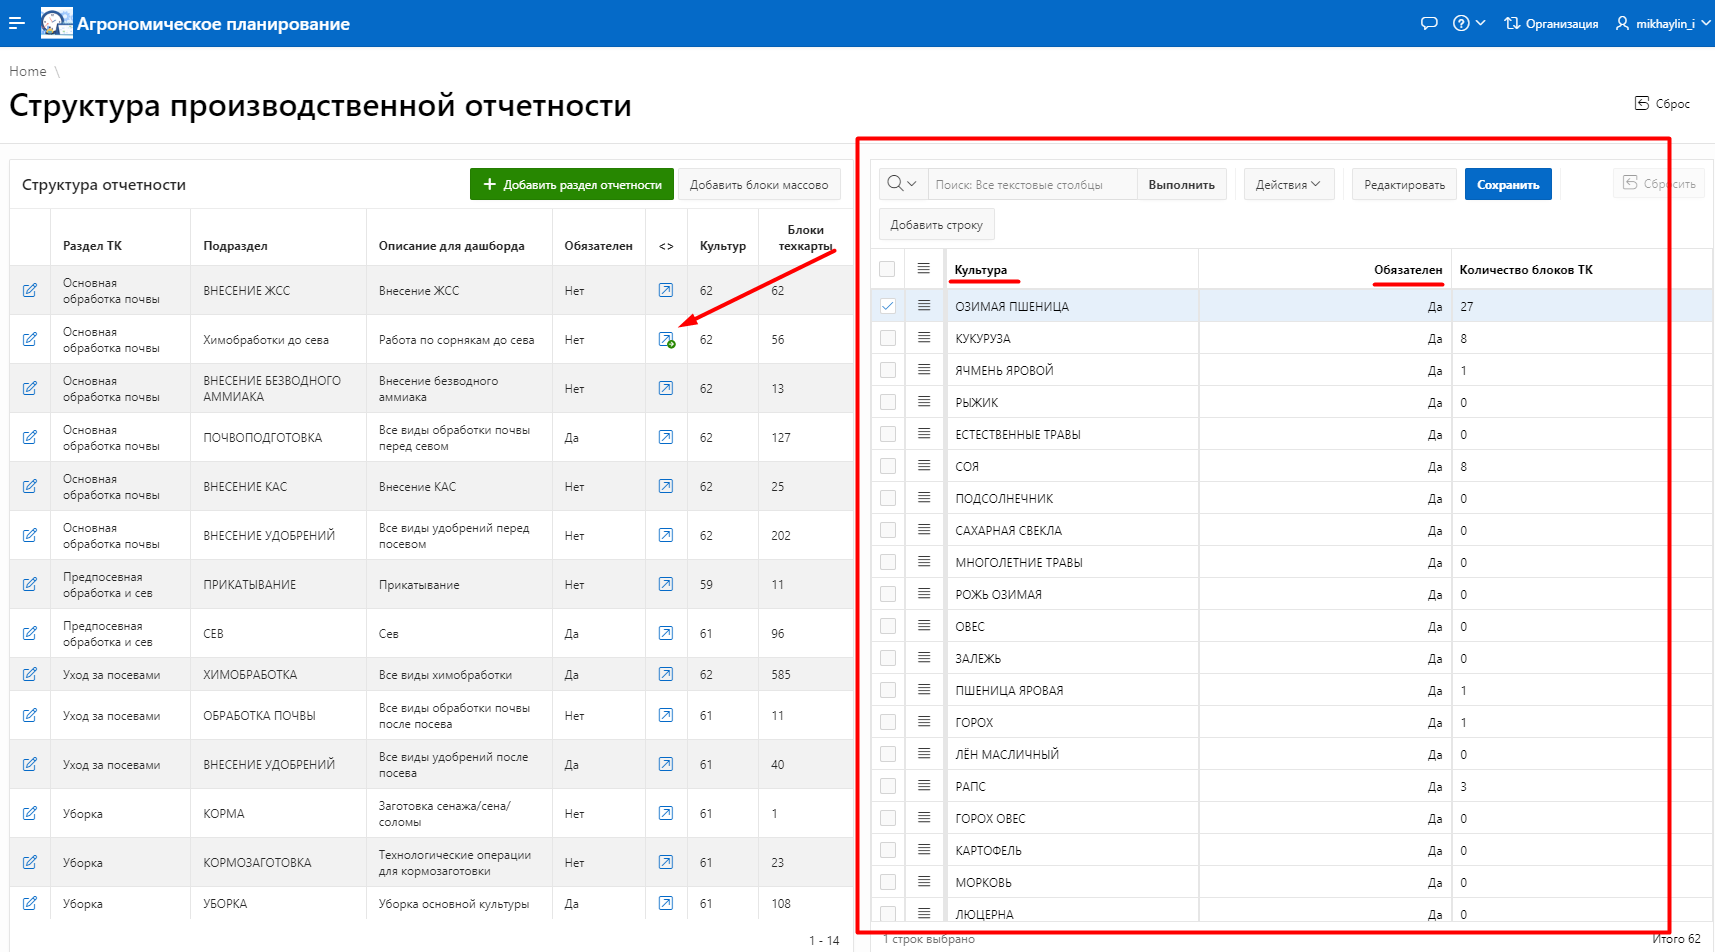1715x952 pixels.
Task: Click edit pencil for КОРМА row
Action: tap(30, 813)
